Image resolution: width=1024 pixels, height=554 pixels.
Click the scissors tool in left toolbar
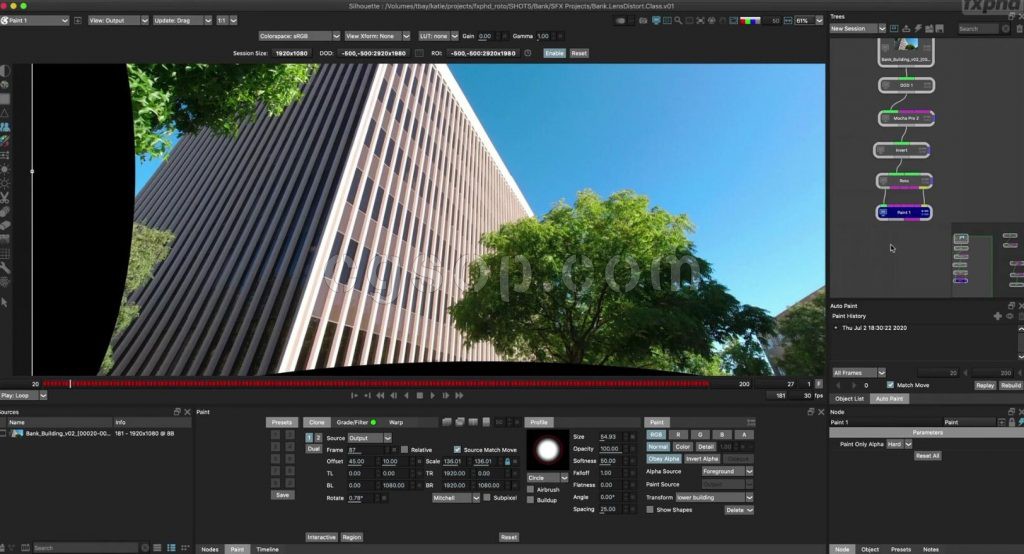point(5,197)
